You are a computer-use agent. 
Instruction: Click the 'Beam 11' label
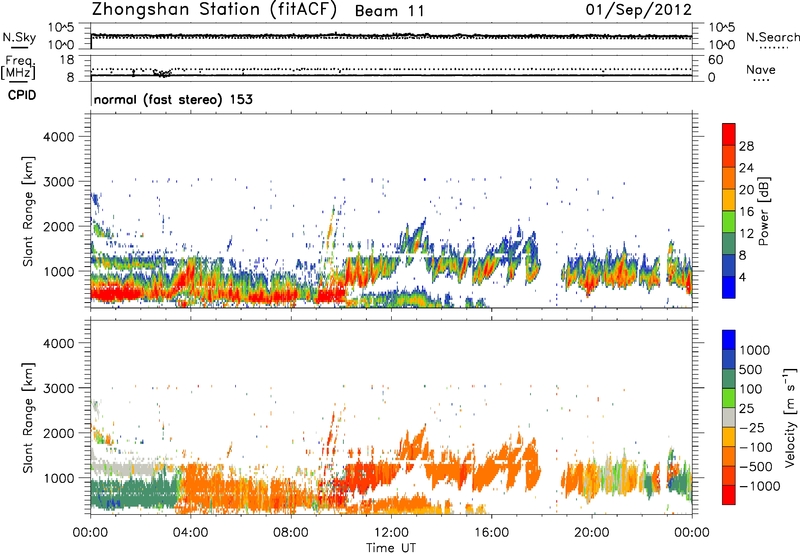(389, 11)
